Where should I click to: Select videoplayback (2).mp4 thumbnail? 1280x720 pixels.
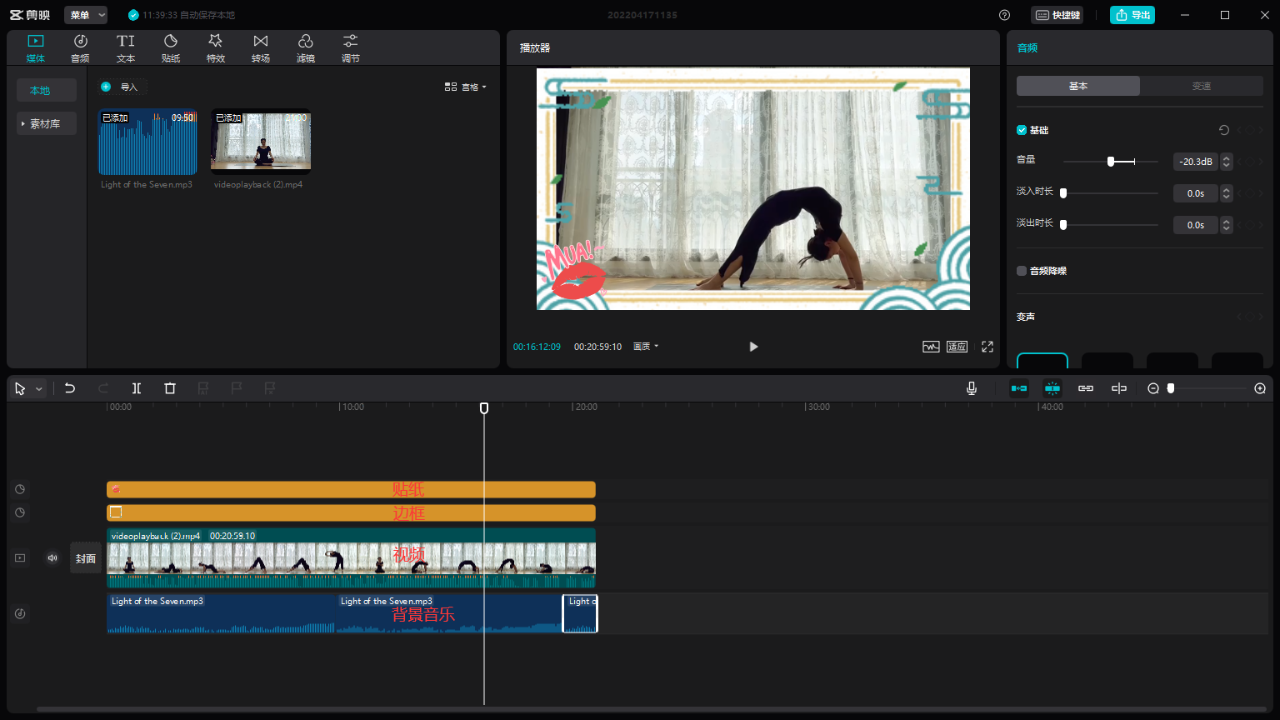(261, 142)
